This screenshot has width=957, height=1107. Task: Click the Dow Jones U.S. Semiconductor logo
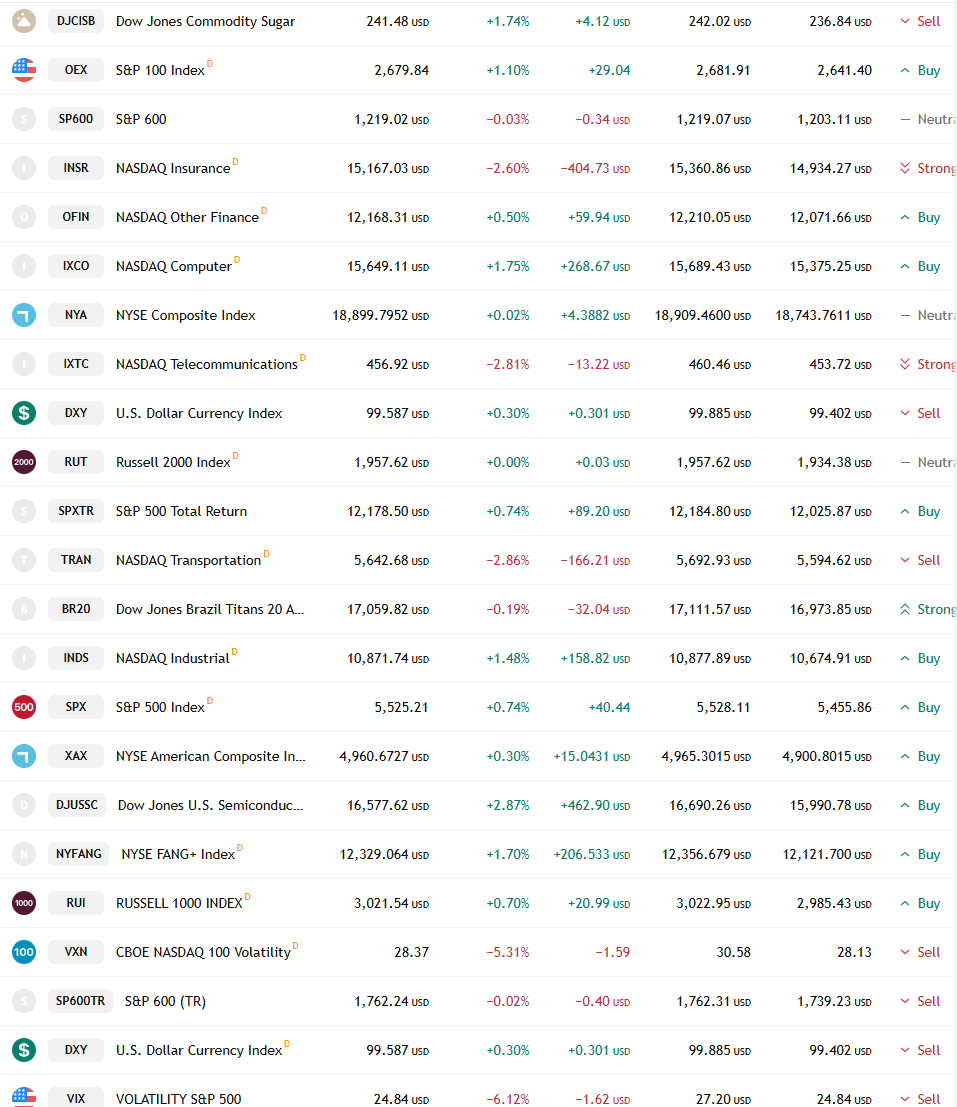click(x=24, y=805)
